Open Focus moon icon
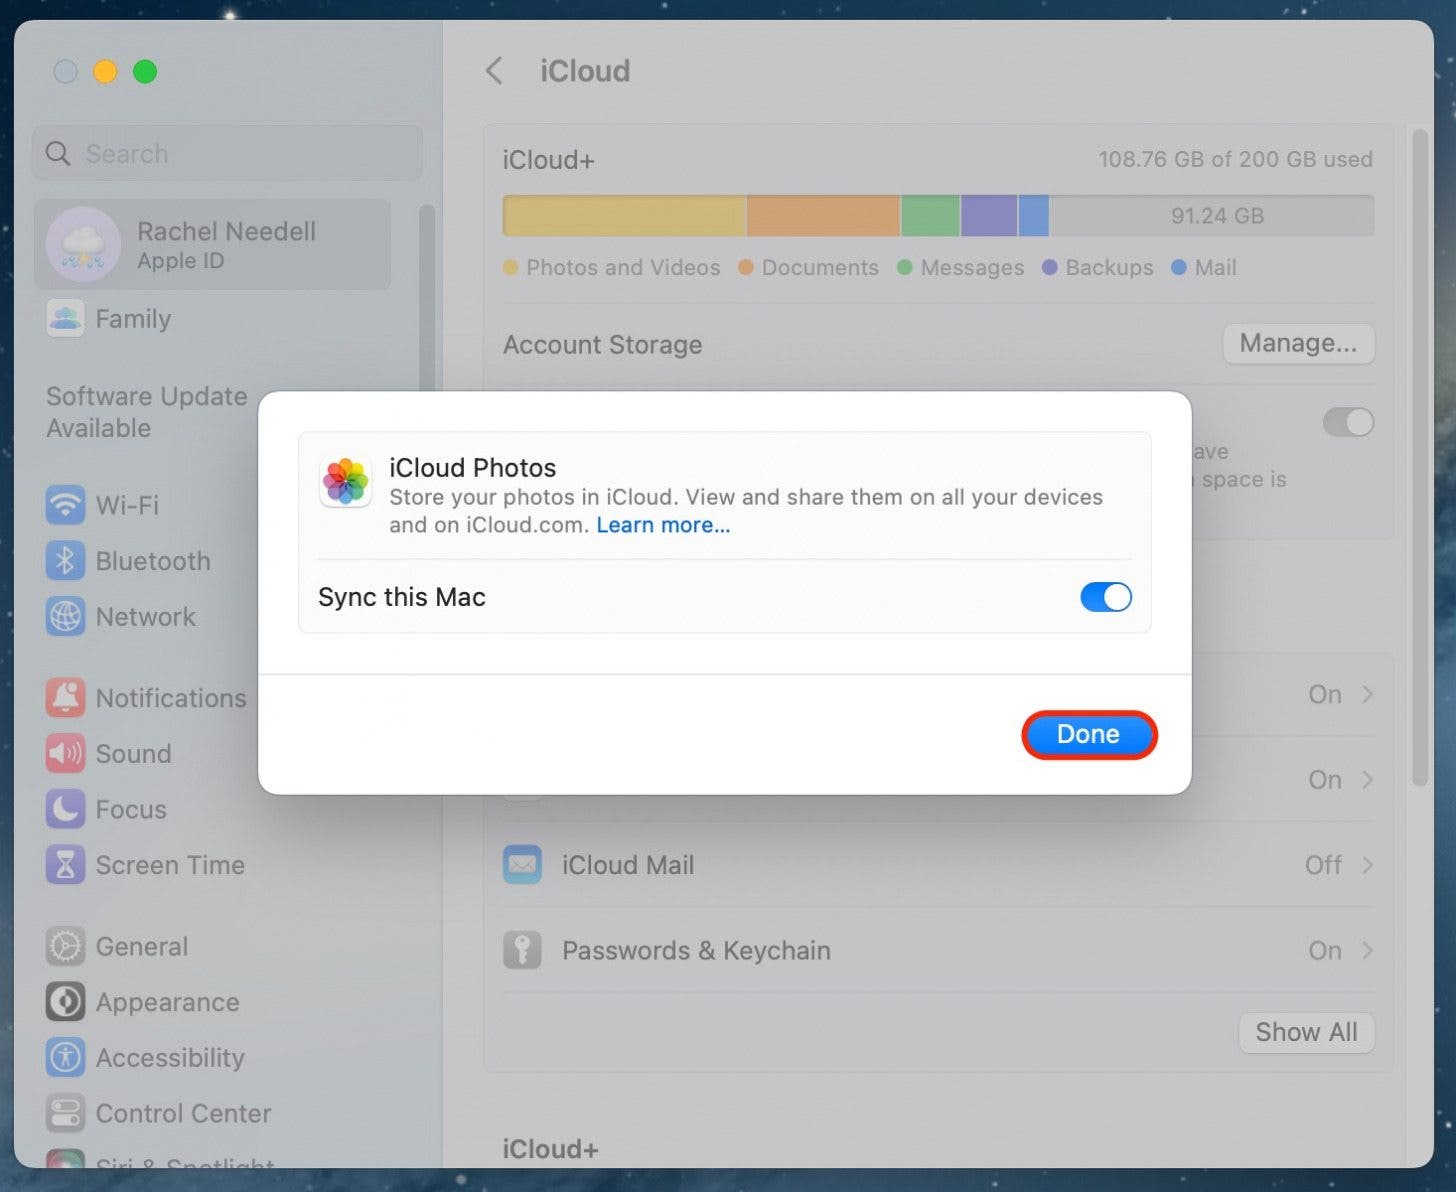Viewport: 1456px width, 1192px height. pos(65,809)
